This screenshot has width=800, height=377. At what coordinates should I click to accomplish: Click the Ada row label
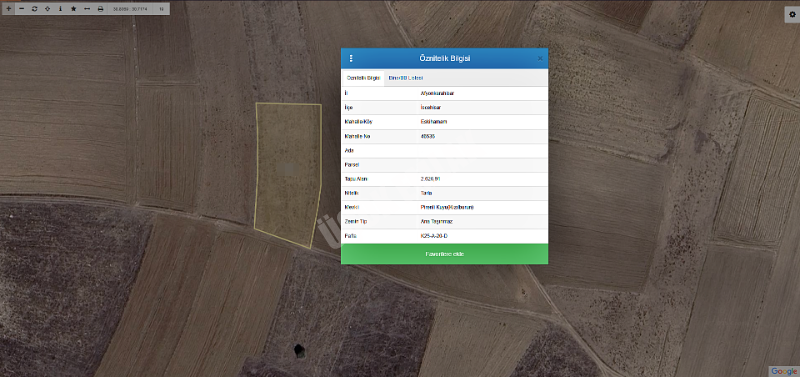(x=349, y=151)
